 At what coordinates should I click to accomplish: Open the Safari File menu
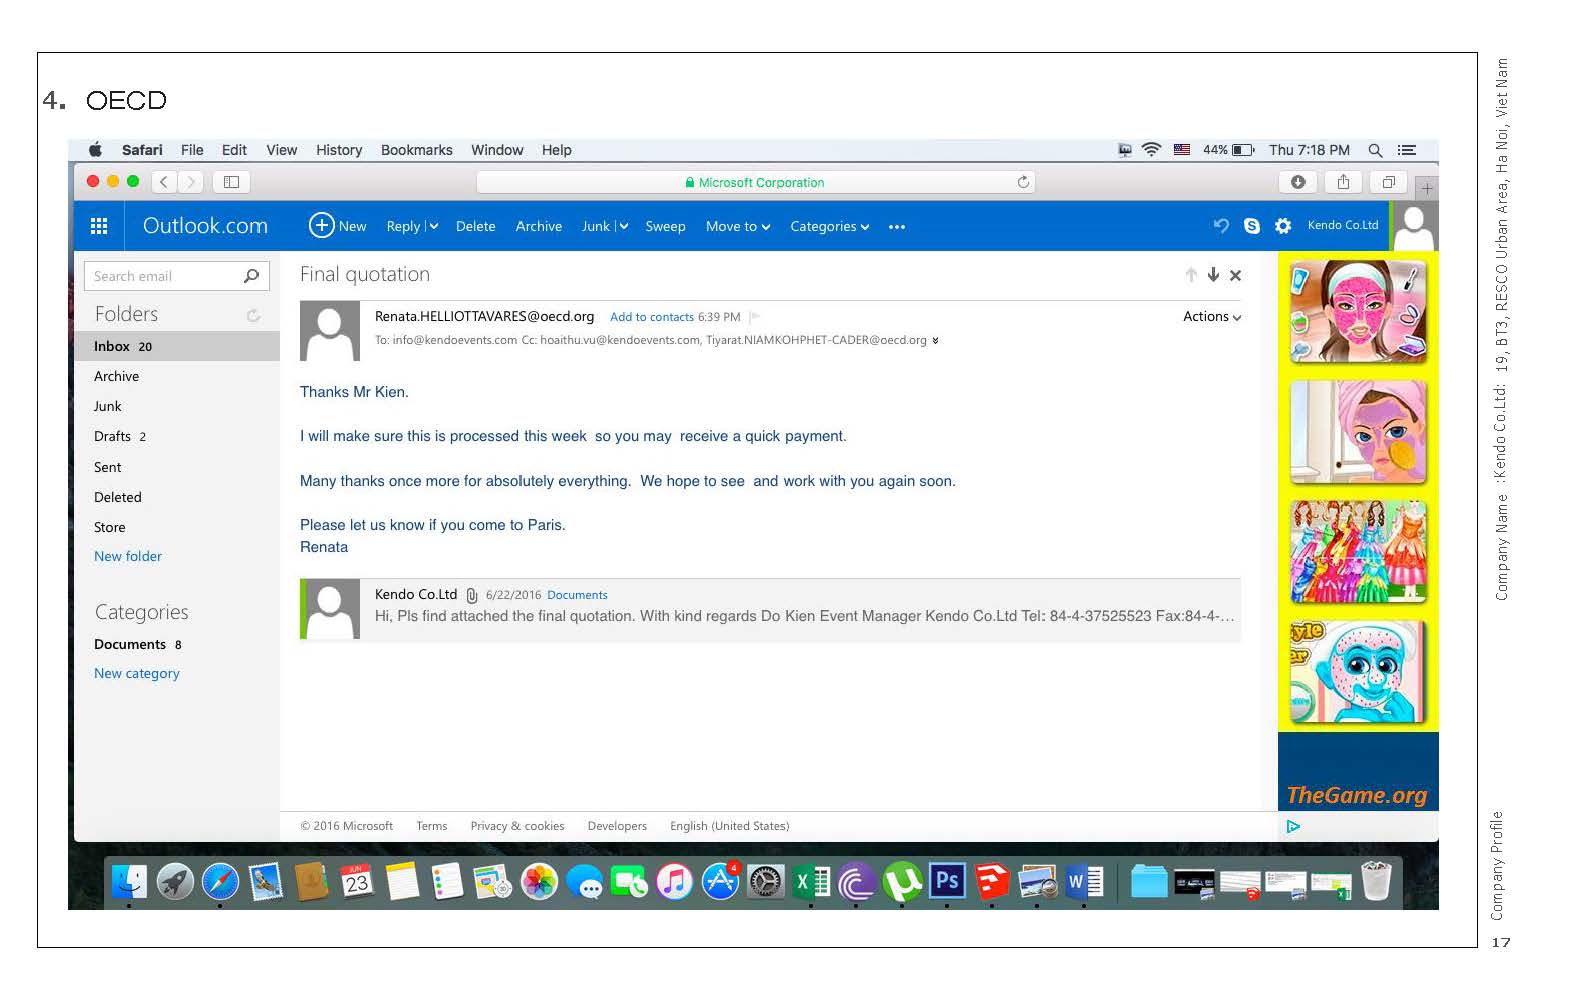(x=192, y=150)
